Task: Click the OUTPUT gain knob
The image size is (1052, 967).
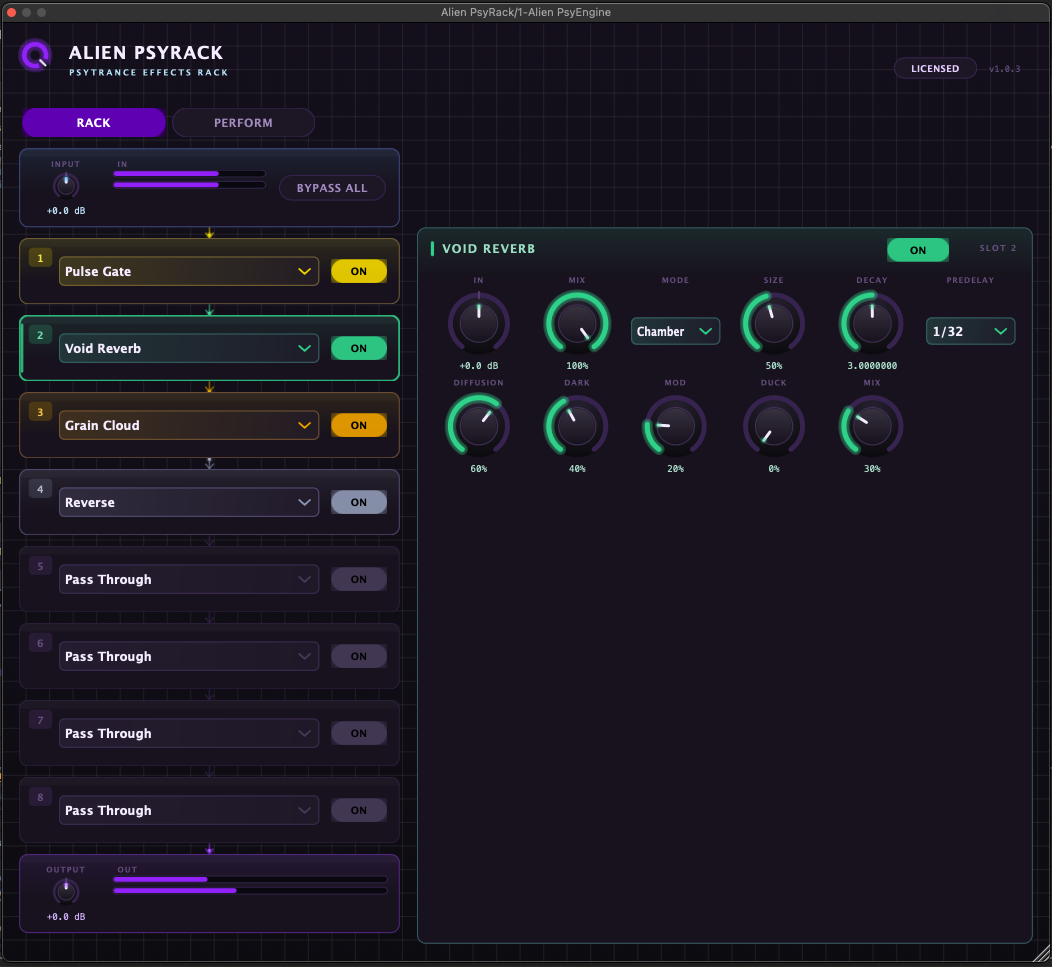Action: tap(66, 892)
